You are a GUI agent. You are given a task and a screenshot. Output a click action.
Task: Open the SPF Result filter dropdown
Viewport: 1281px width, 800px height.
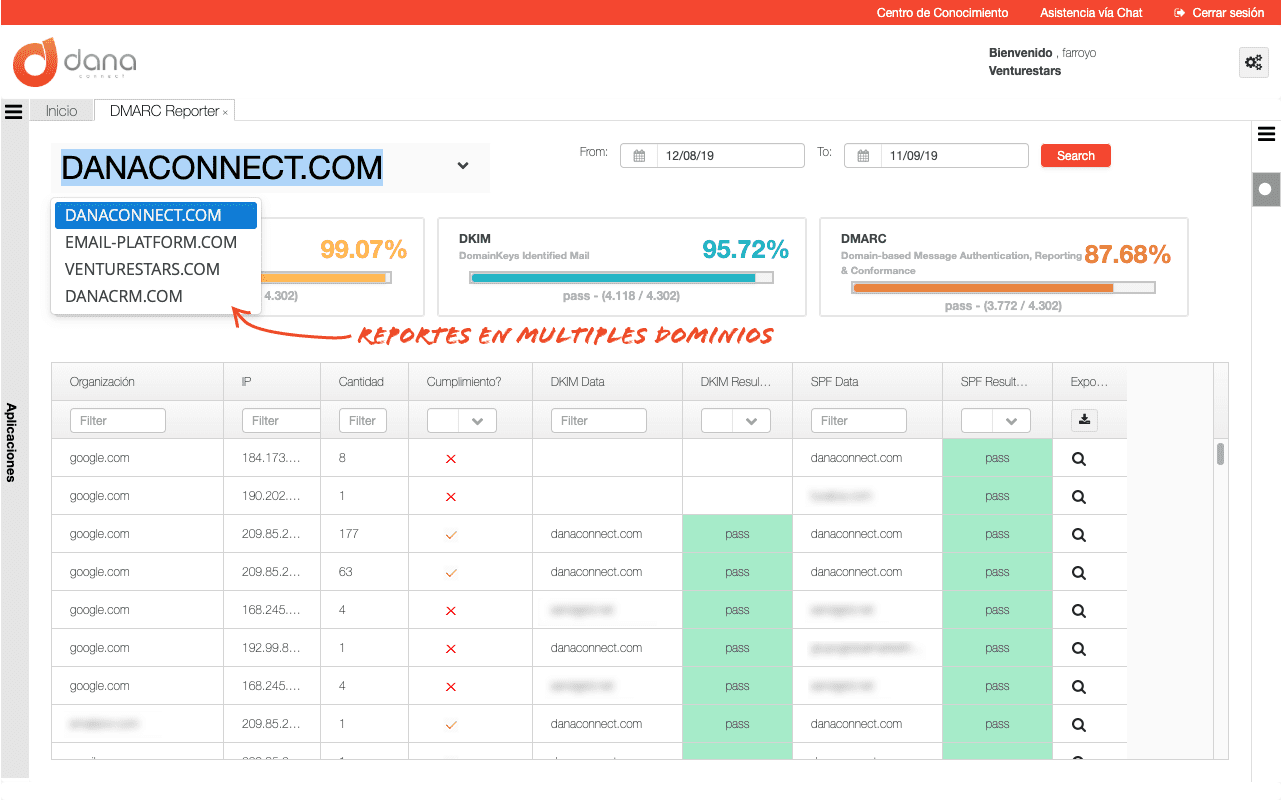996,421
